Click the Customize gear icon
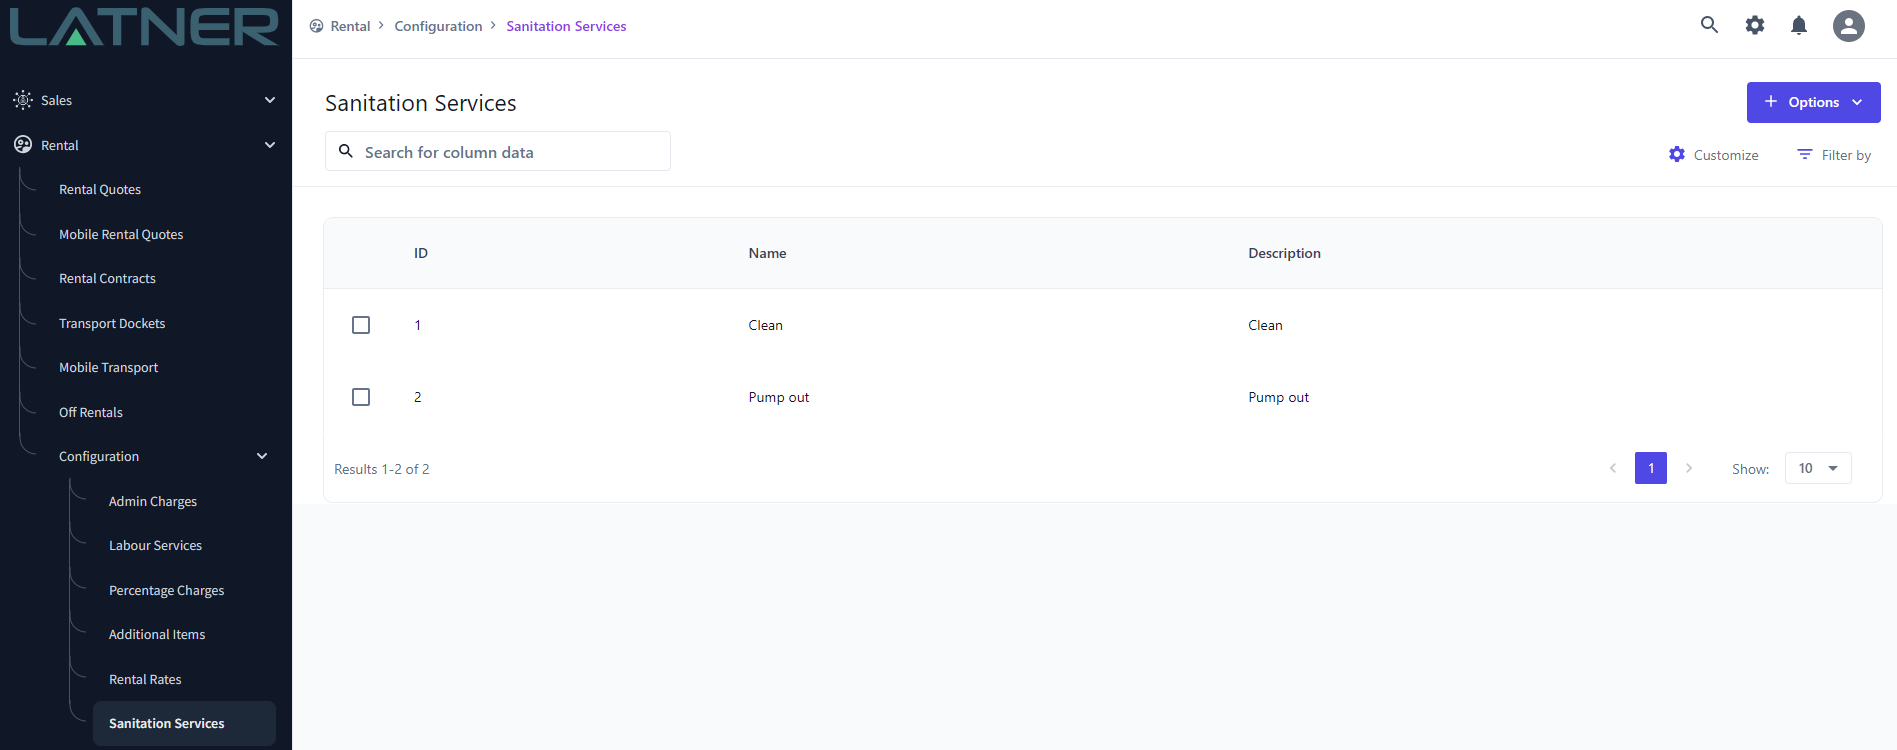This screenshot has width=1897, height=750. (1677, 154)
